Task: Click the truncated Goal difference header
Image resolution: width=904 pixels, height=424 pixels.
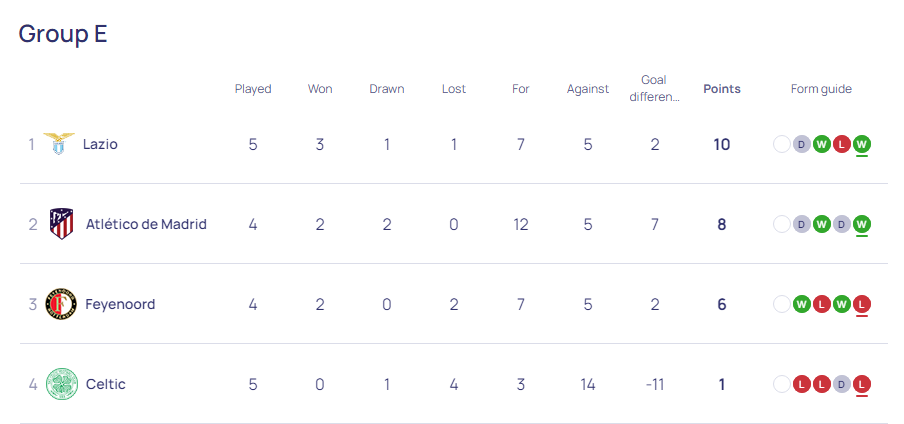Action: [654, 88]
